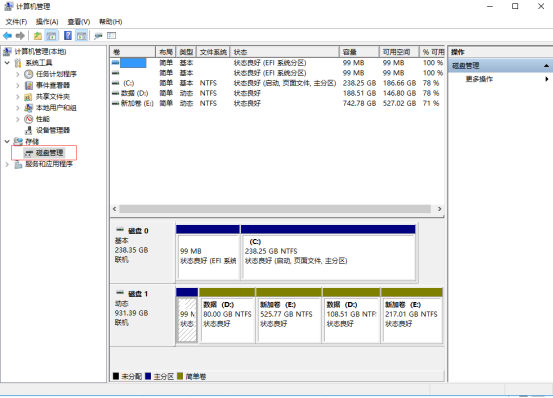The height and width of the screenshot is (398, 553).
Task: Select the (C:) volume row in list
Action: click(277, 83)
